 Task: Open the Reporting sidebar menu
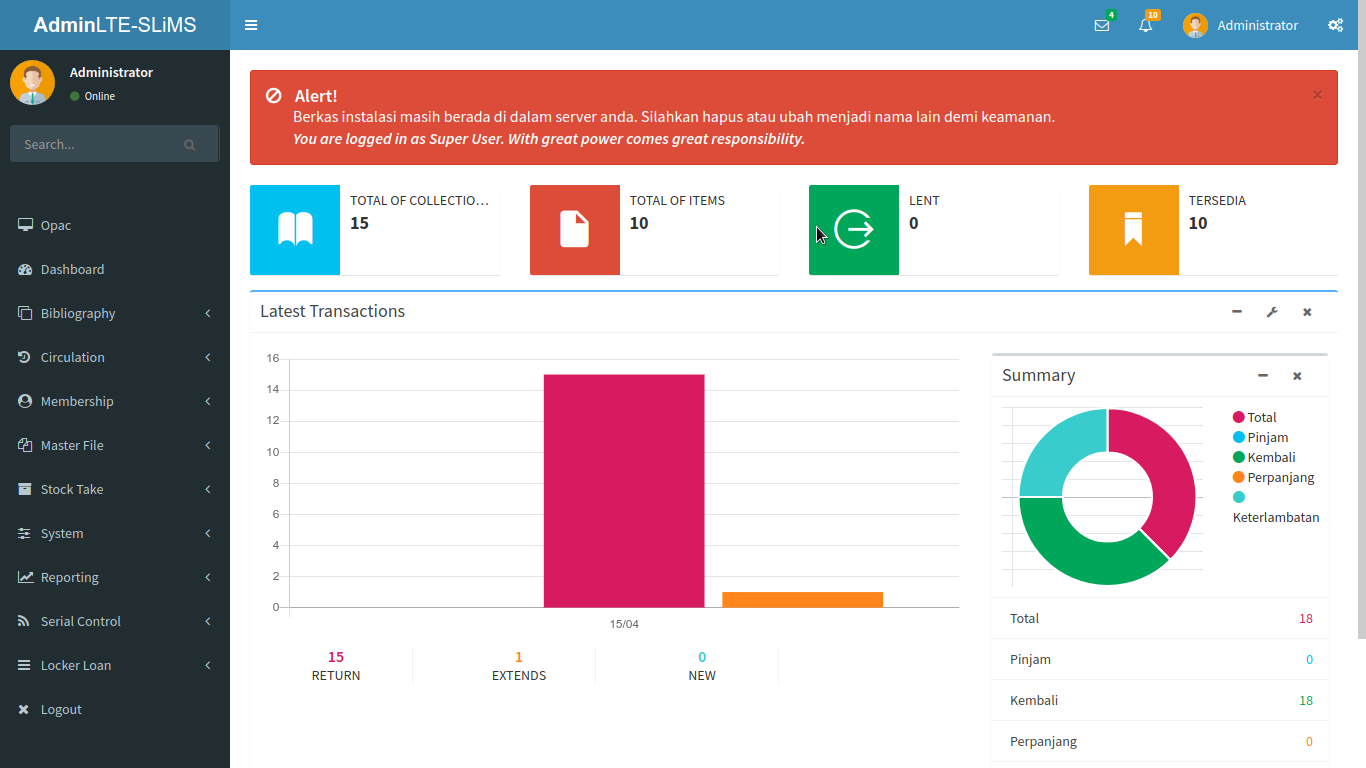[115, 577]
